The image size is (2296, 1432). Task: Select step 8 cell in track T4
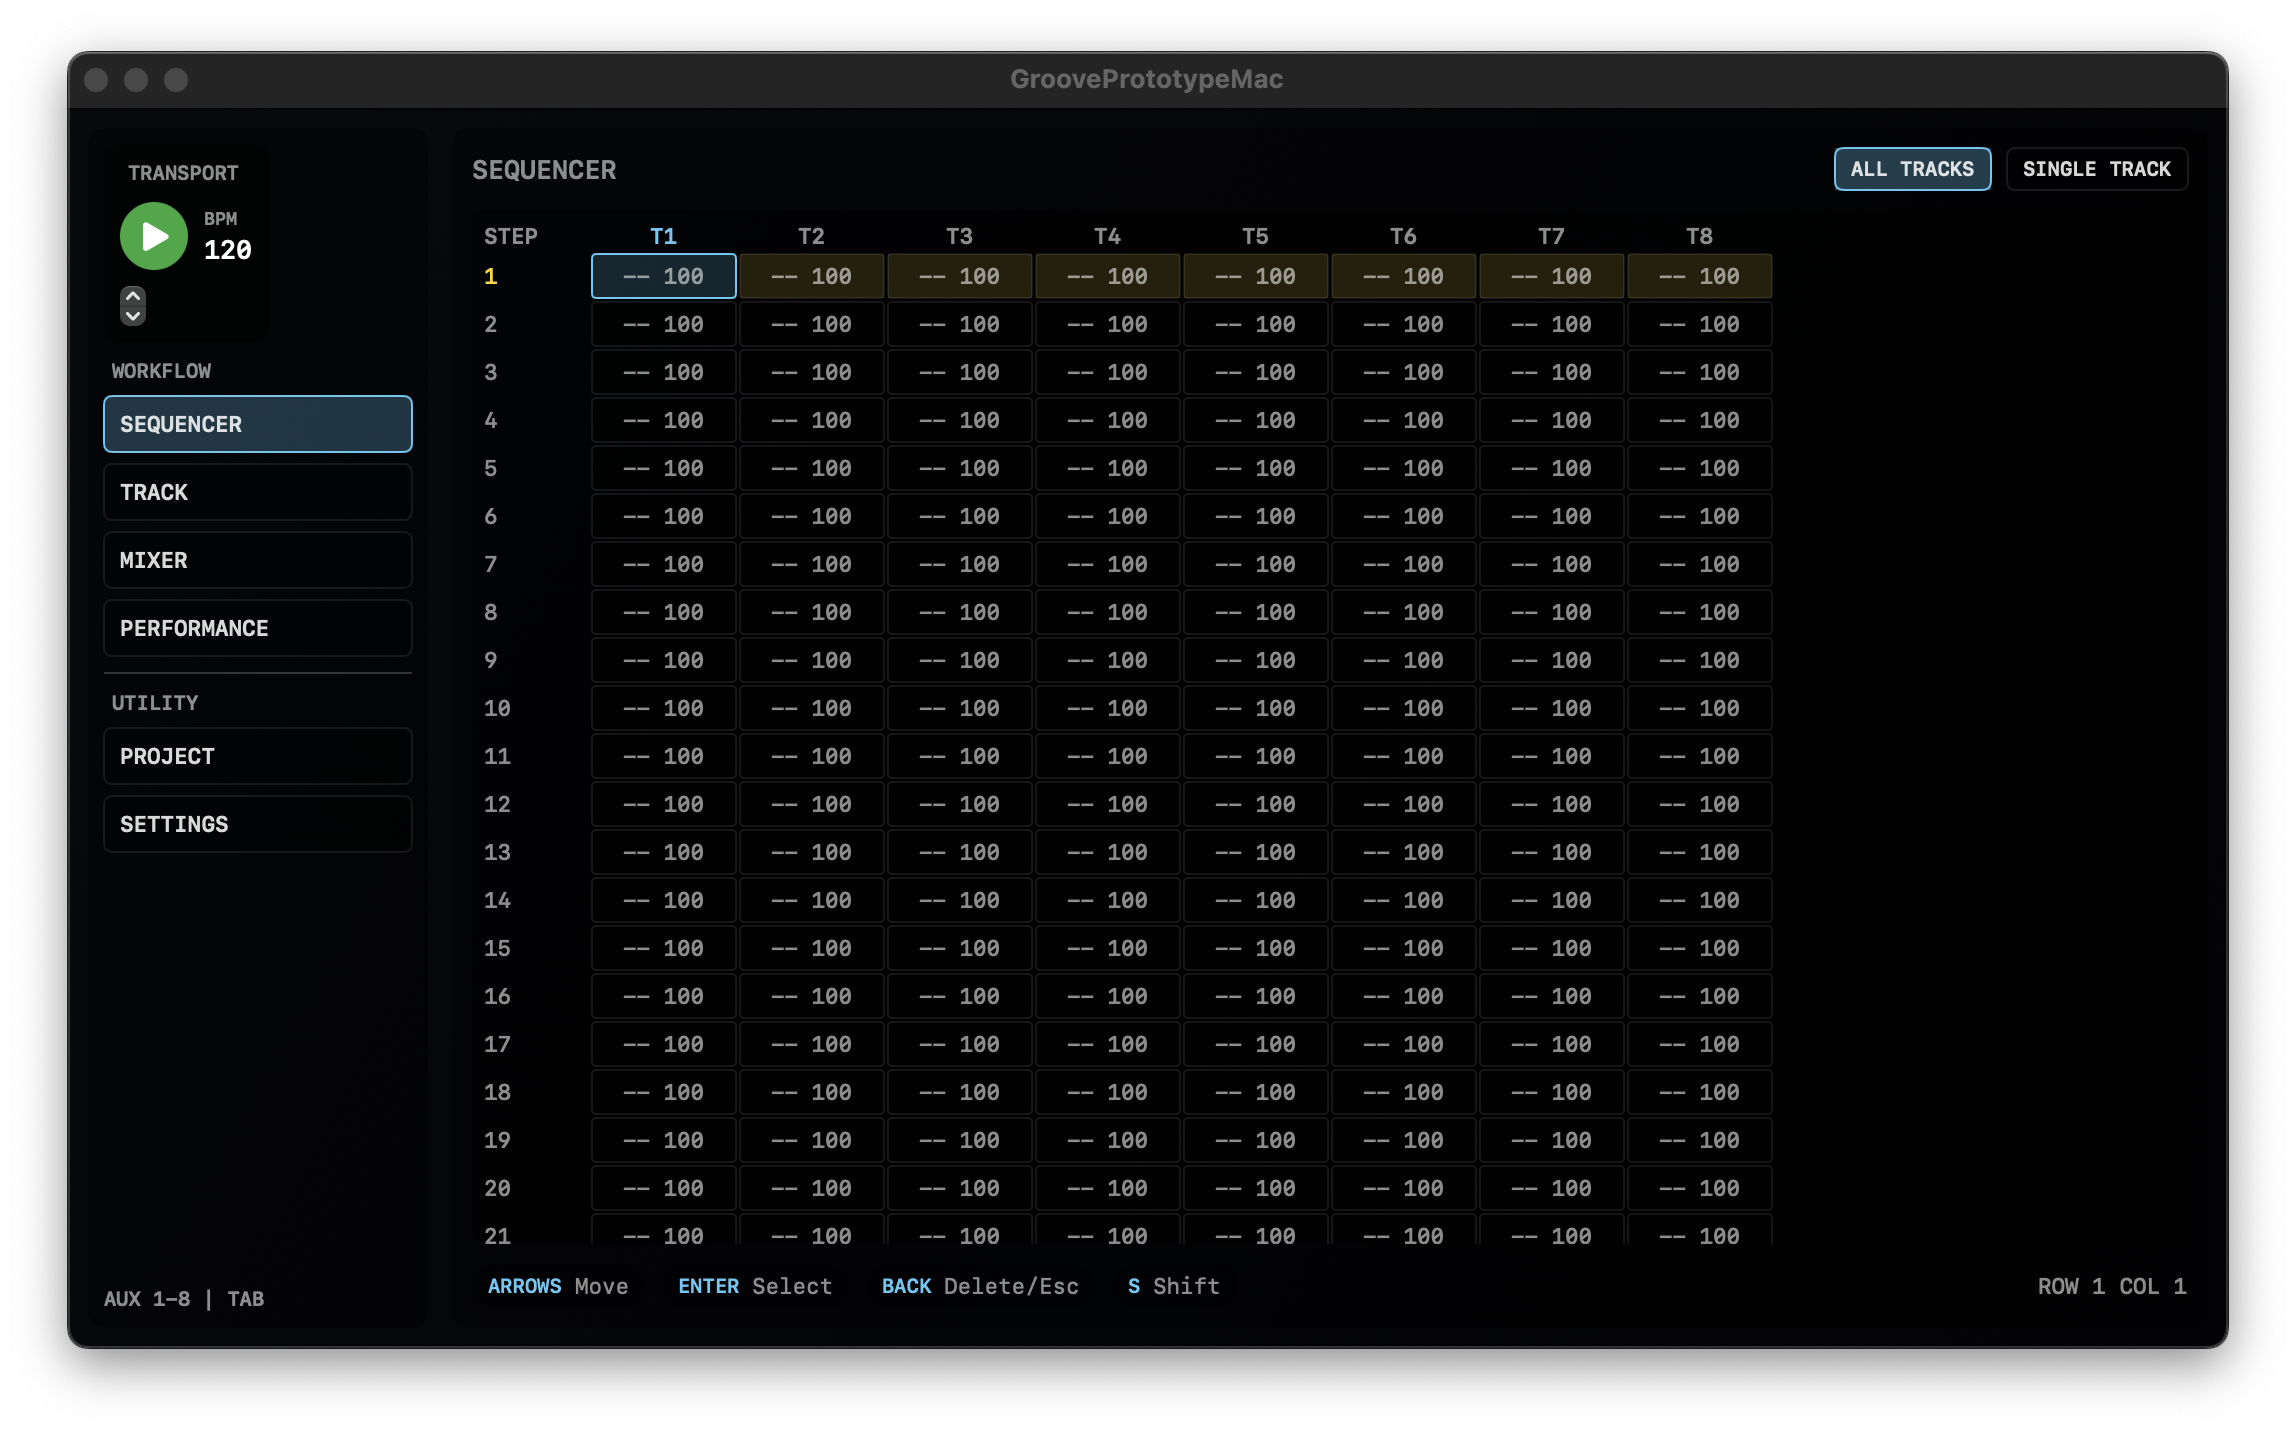pos(1107,612)
